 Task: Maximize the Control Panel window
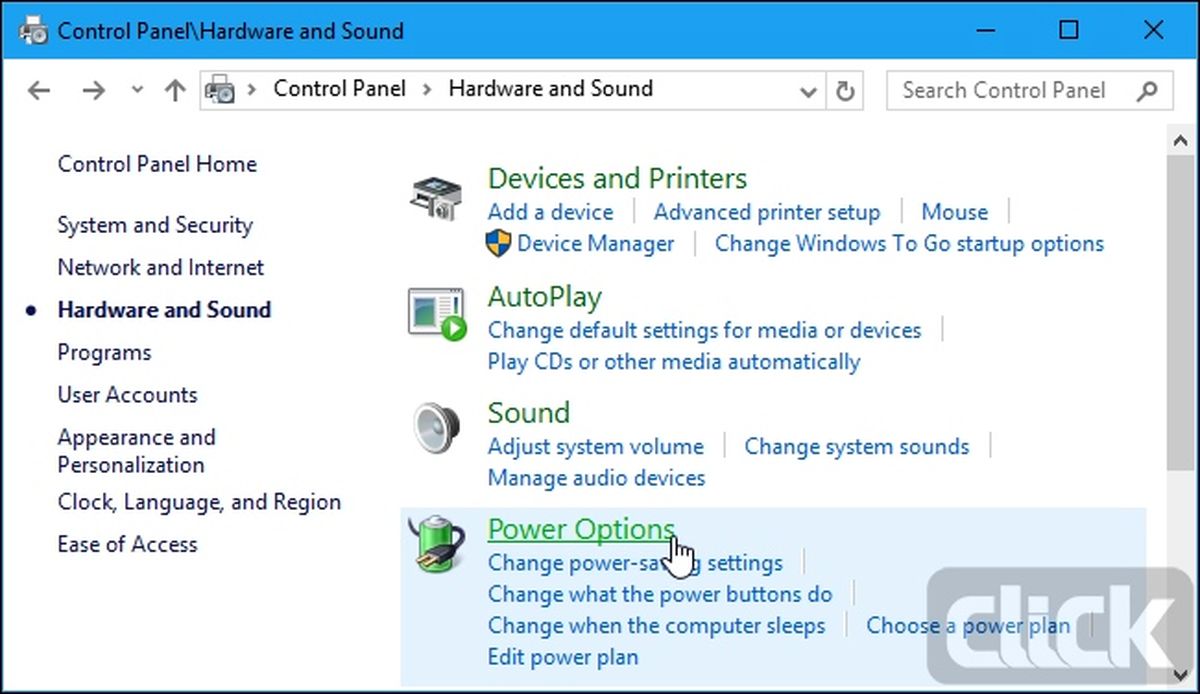1069,31
